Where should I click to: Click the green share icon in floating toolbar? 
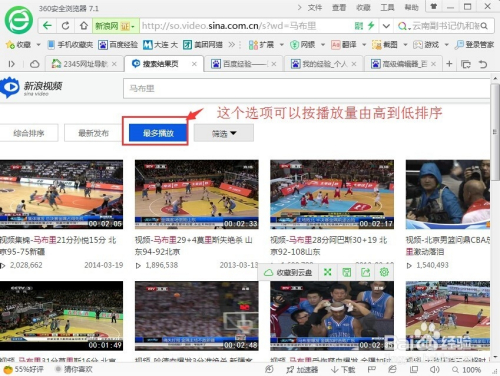pos(366,272)
